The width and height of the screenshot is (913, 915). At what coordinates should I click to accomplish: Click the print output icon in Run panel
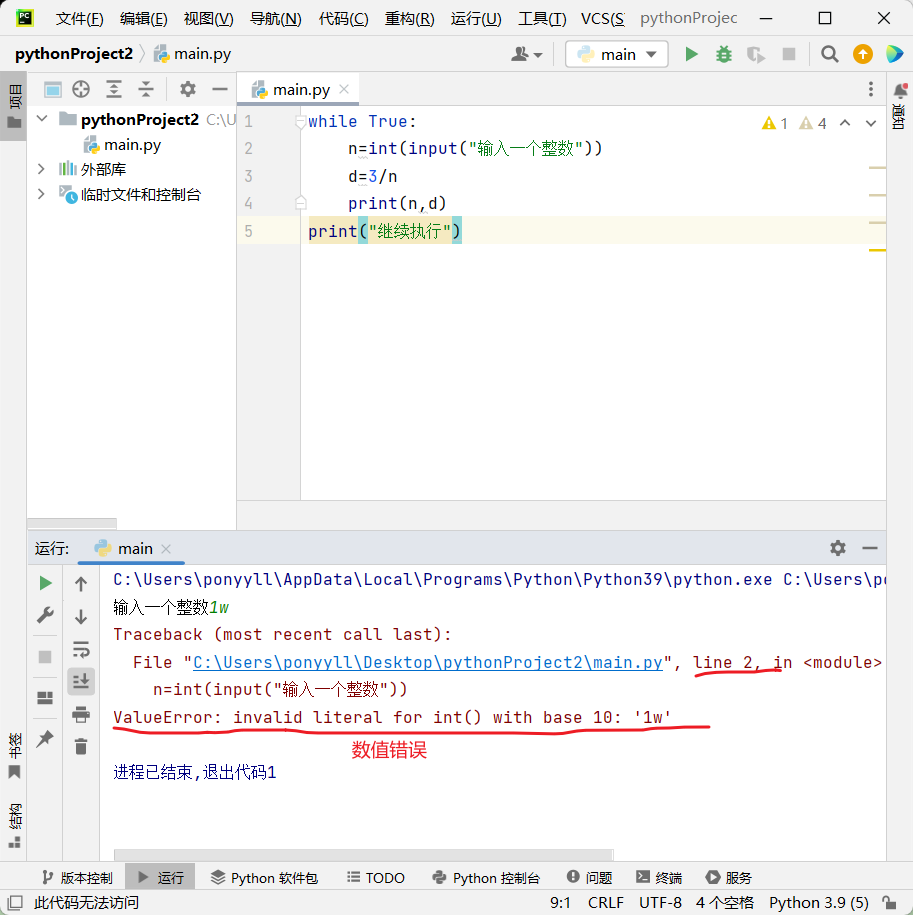click(x=81, y=714)
